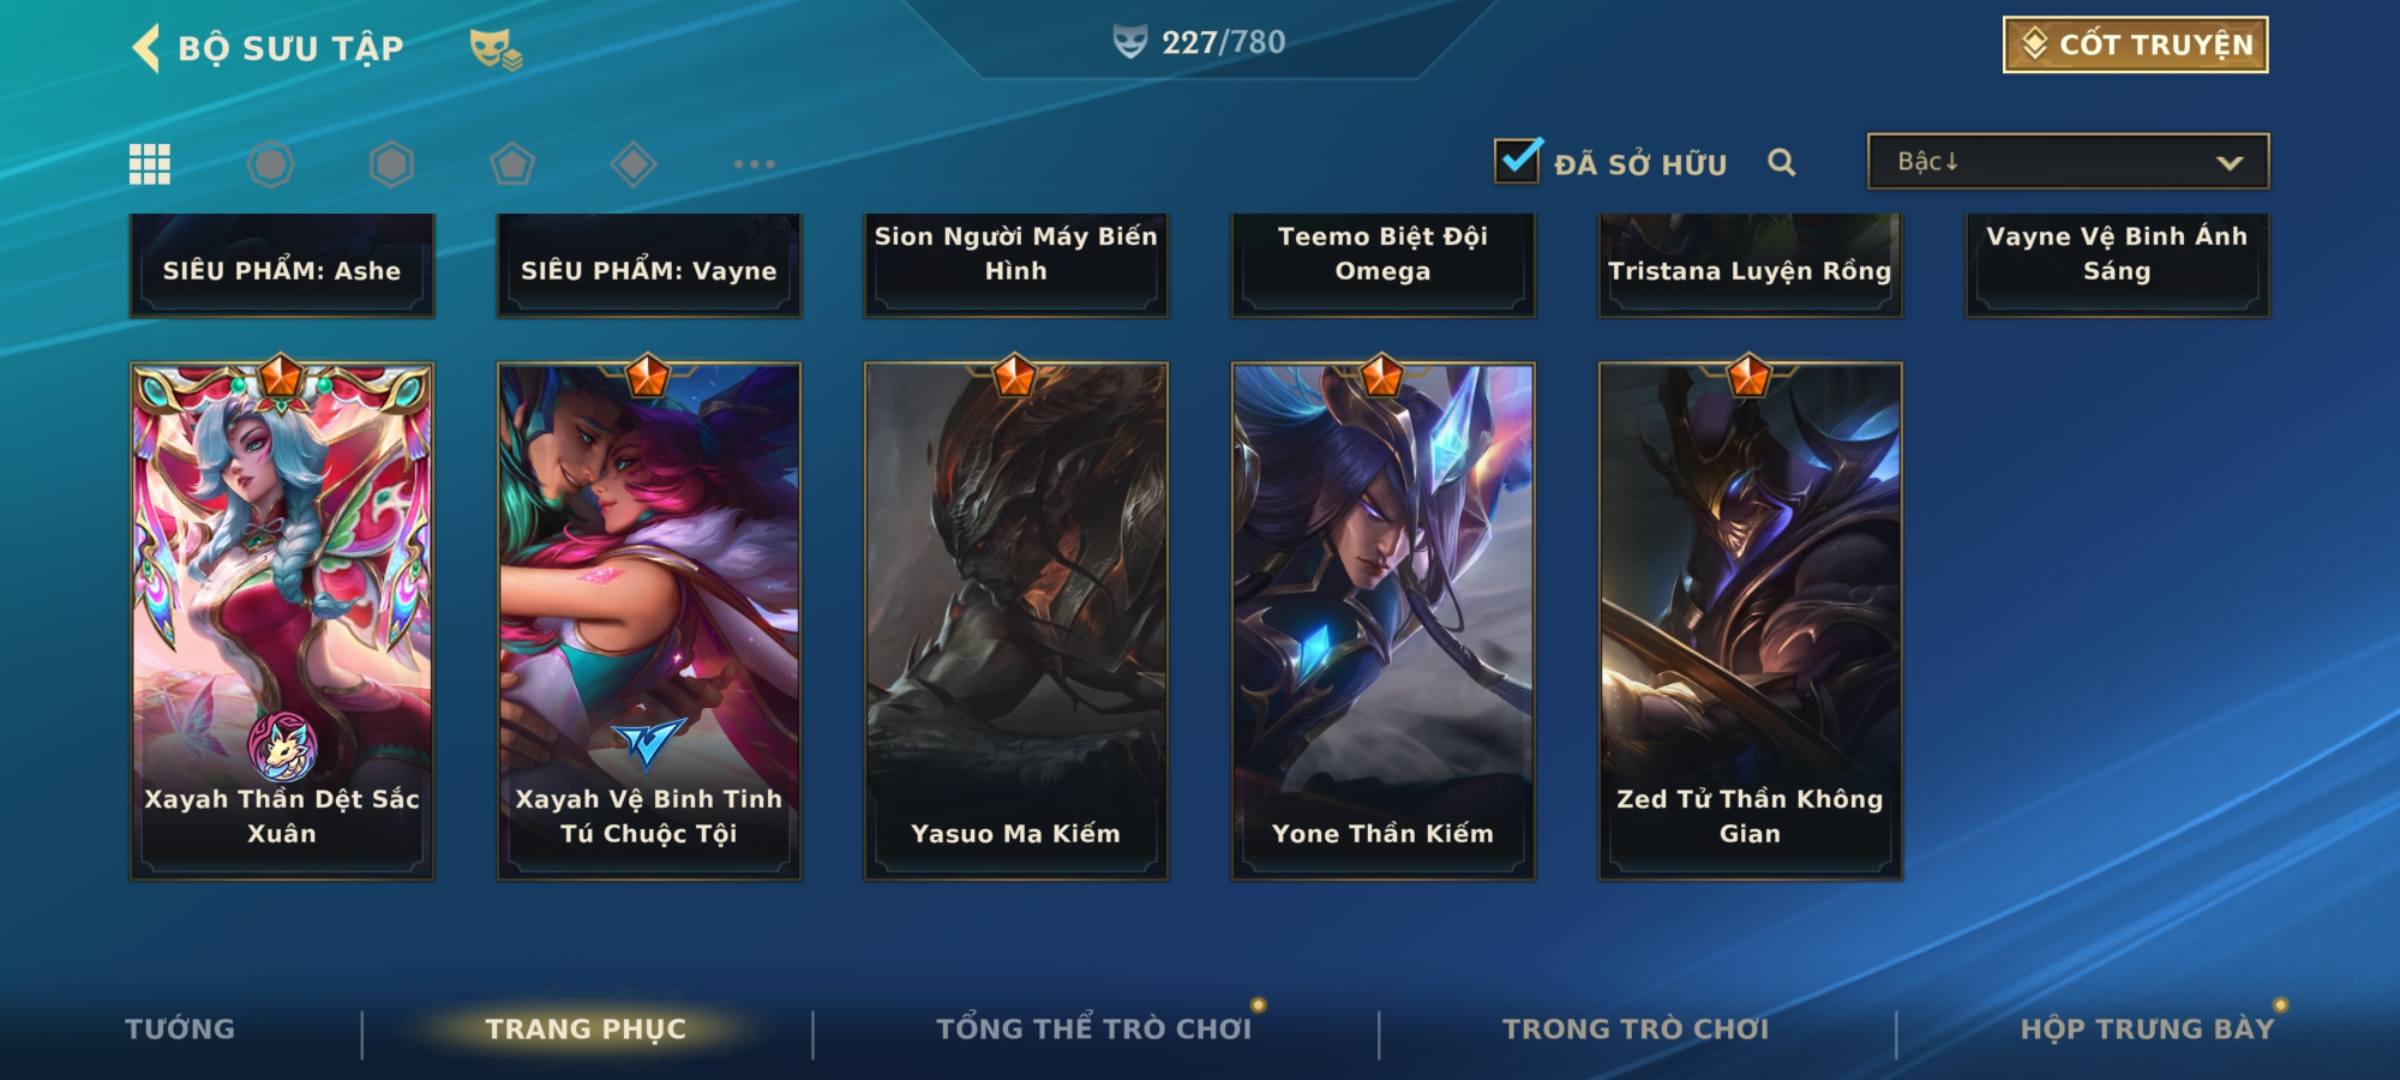Select Xayah Thần Dệt Sắc Xuân skin
The width and height of the screenshot is (2400, 1080).
click(x=282, y=620)
